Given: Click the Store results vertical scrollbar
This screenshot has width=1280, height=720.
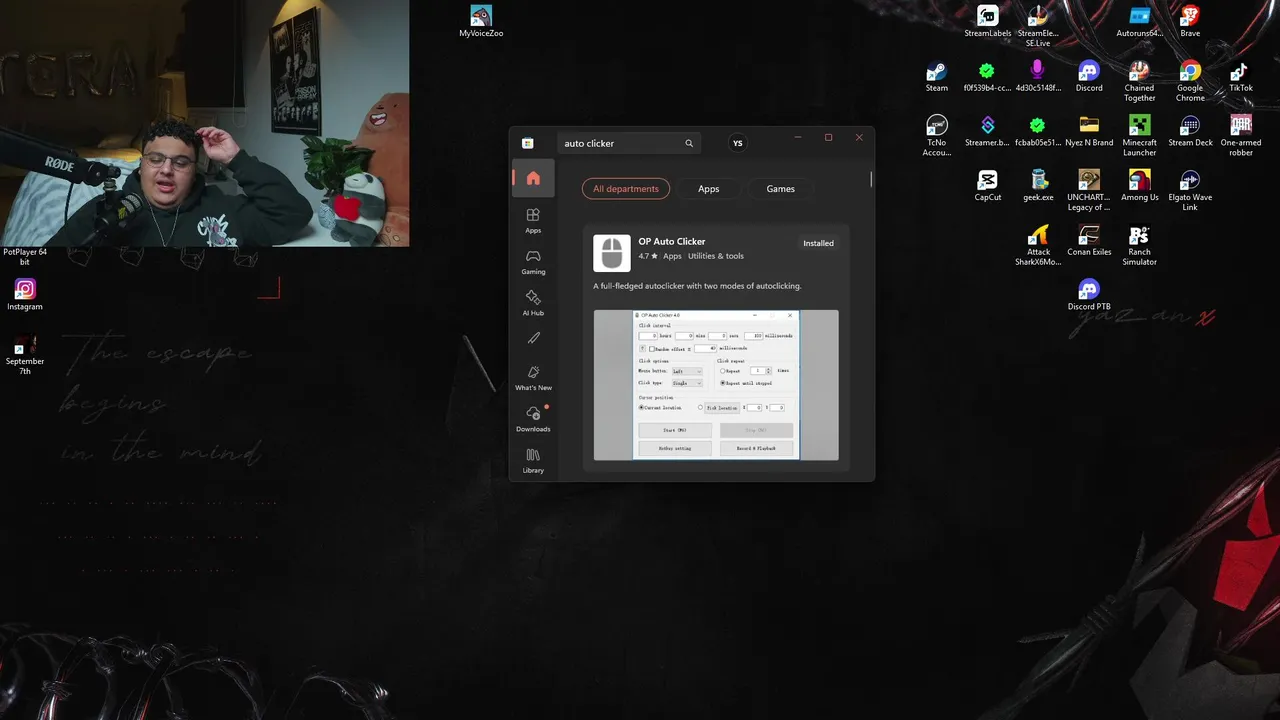Looking at the screenshot, I should [x=871, y=180].
